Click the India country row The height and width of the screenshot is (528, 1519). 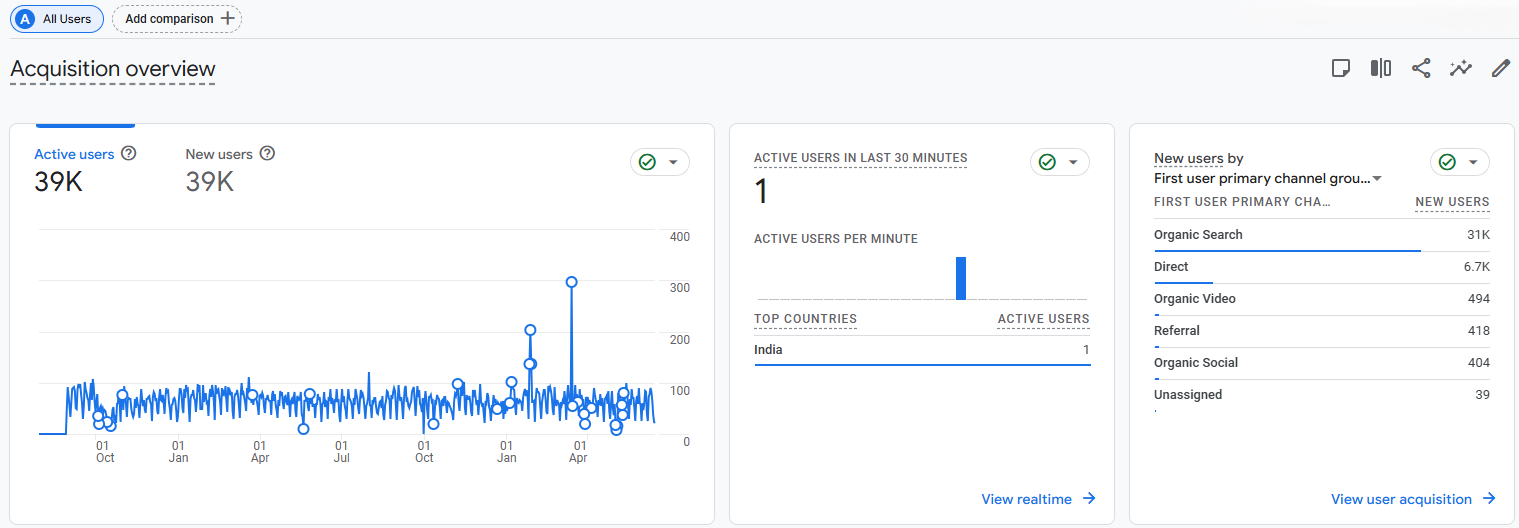point(922,350)
